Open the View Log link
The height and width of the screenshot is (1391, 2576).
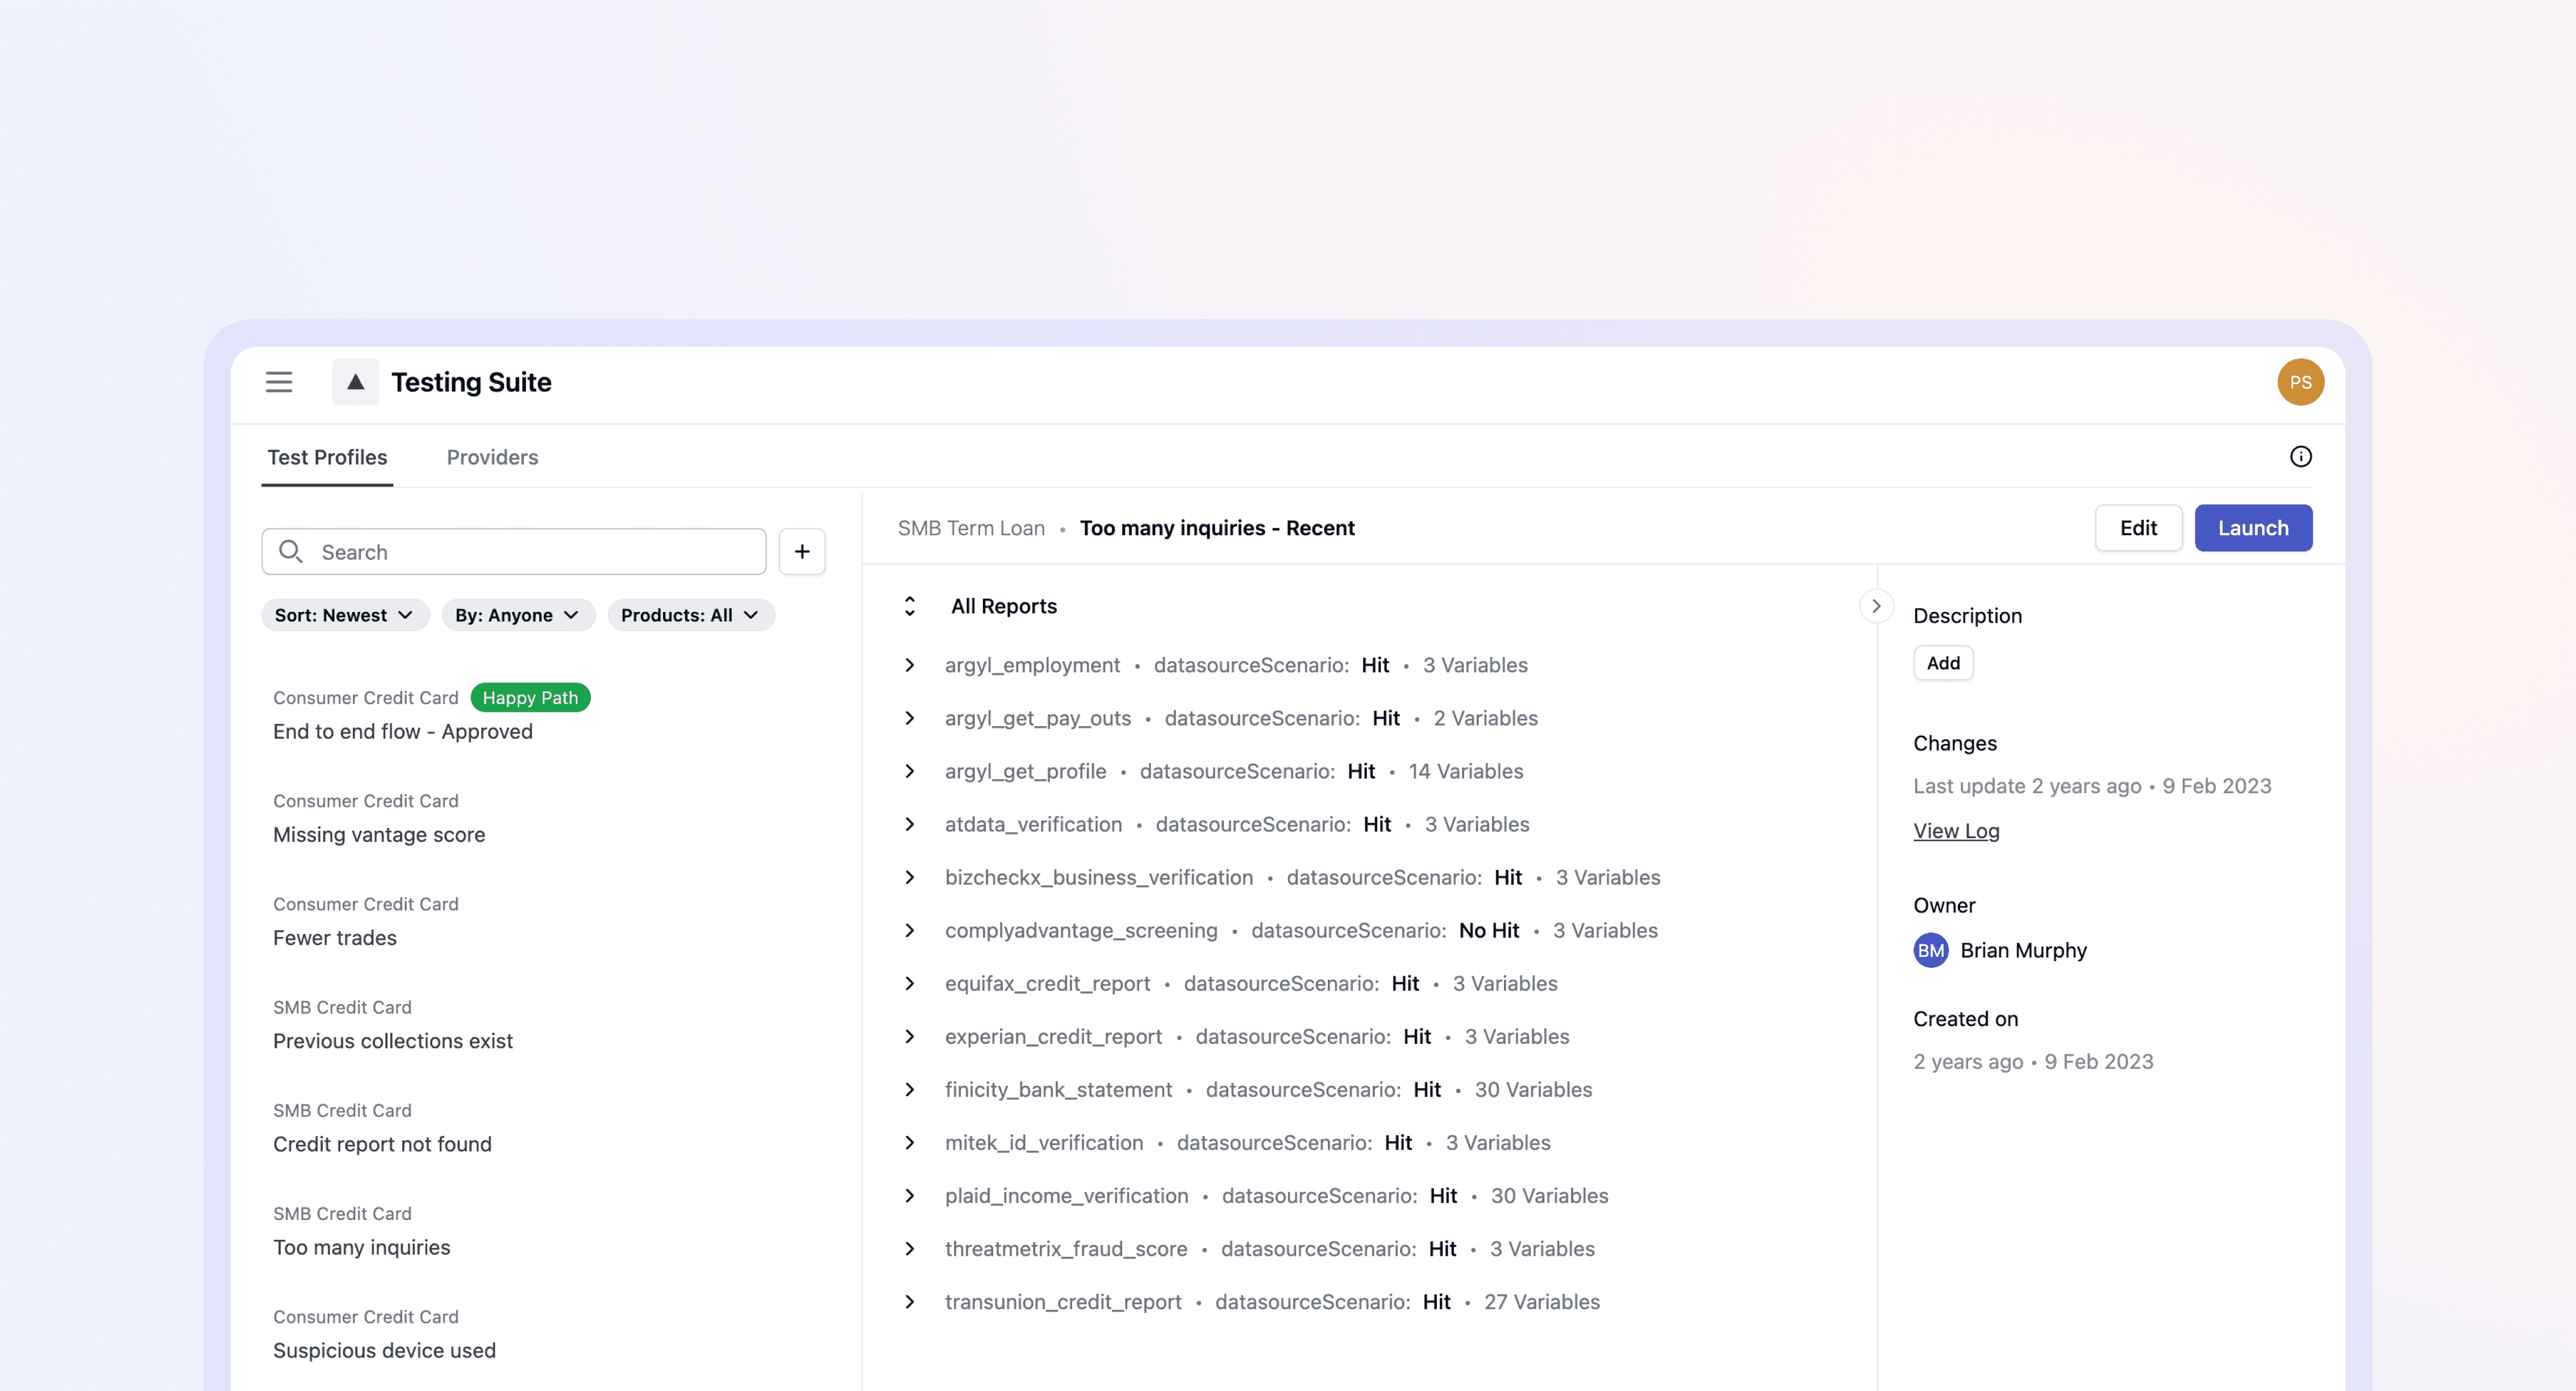1956,831
